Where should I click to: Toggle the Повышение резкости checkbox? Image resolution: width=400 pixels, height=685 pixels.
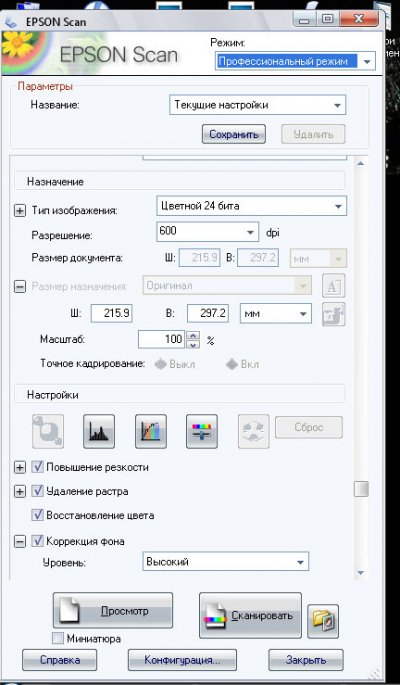coord(37,467)
